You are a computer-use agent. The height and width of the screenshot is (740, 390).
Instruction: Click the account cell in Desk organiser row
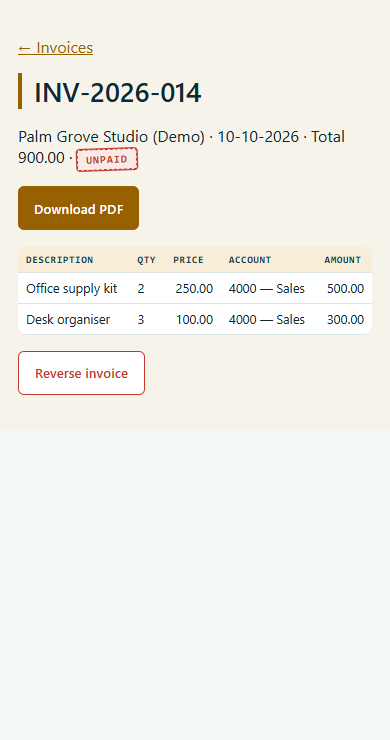pyautogui.click(x=267, y=320)
